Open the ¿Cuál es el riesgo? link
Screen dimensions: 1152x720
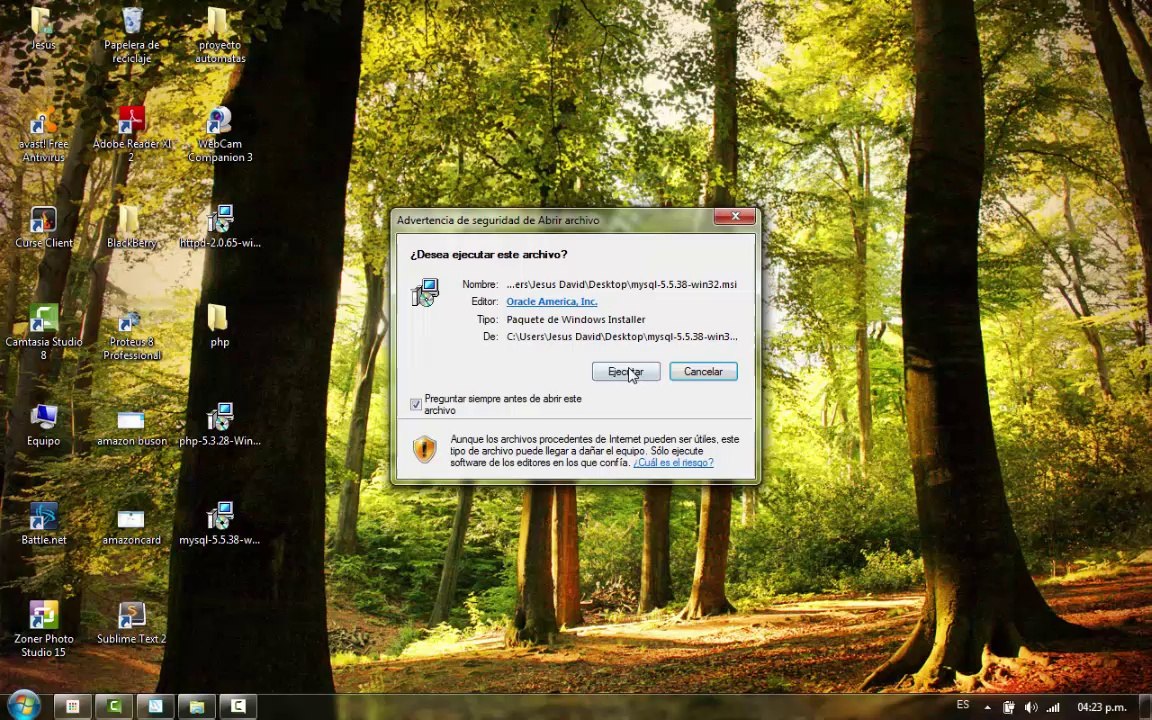coord(673,463)
